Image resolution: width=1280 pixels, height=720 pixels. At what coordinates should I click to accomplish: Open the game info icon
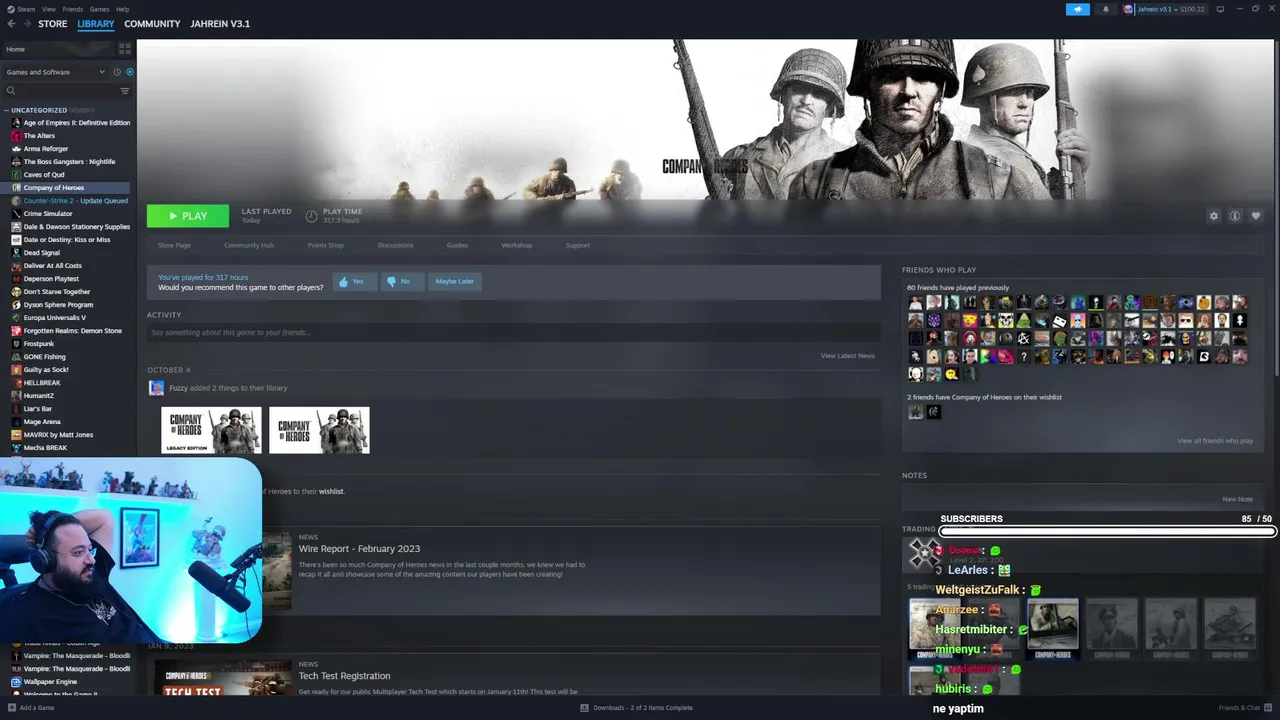point(1235,216)
